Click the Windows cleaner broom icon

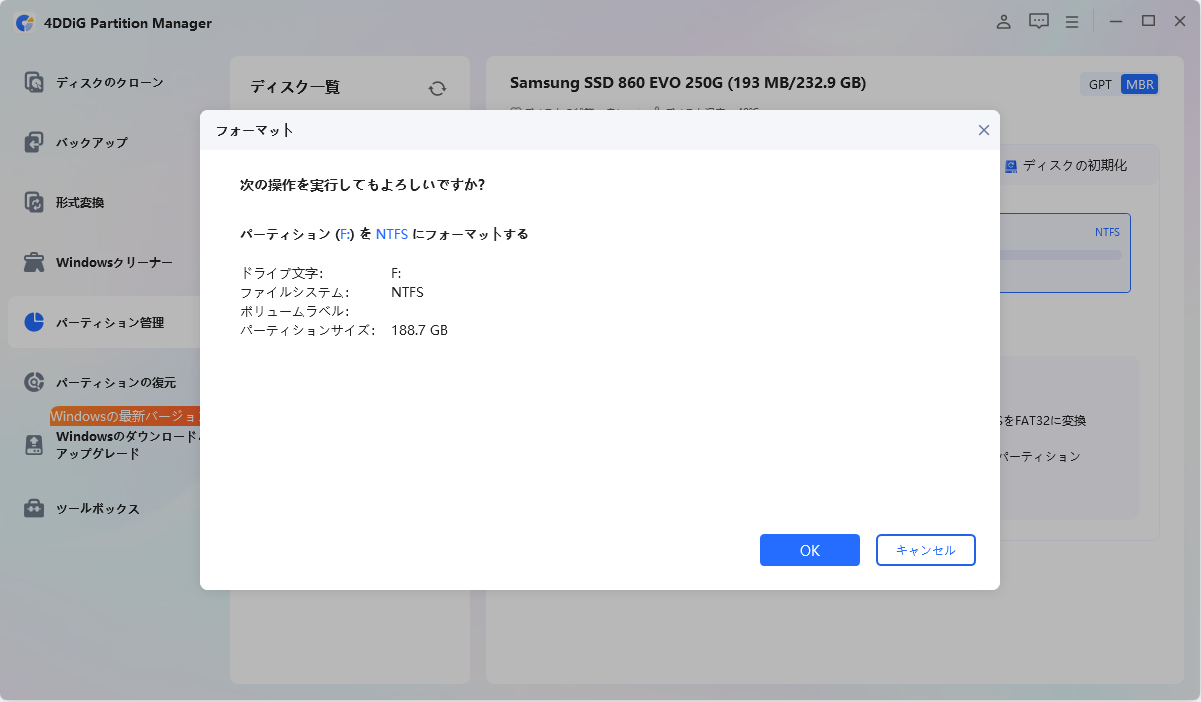(x=35, y=262)
